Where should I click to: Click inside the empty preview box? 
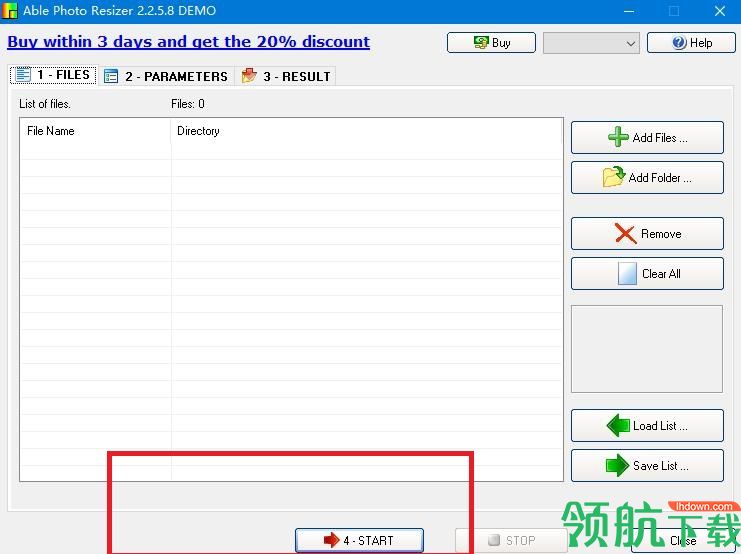[646, 349]
